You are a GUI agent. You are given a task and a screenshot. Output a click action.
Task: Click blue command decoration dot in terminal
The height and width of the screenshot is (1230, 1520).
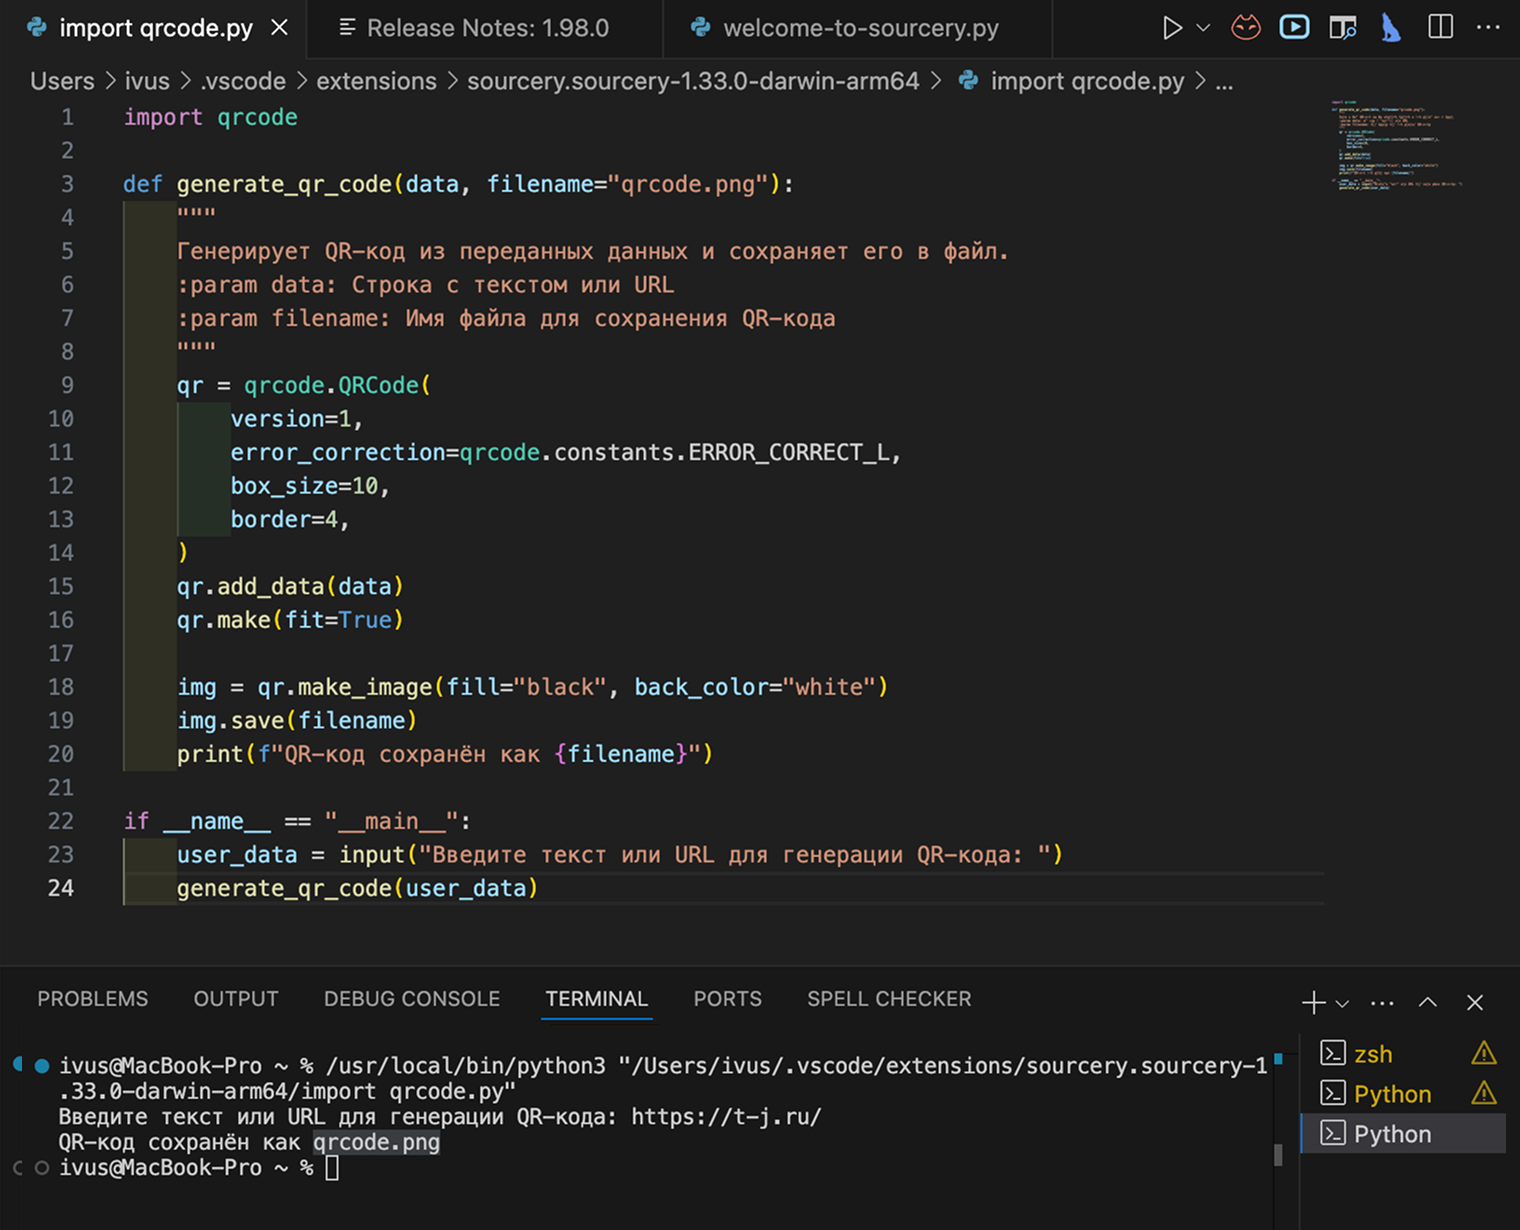coord(42,1066)
